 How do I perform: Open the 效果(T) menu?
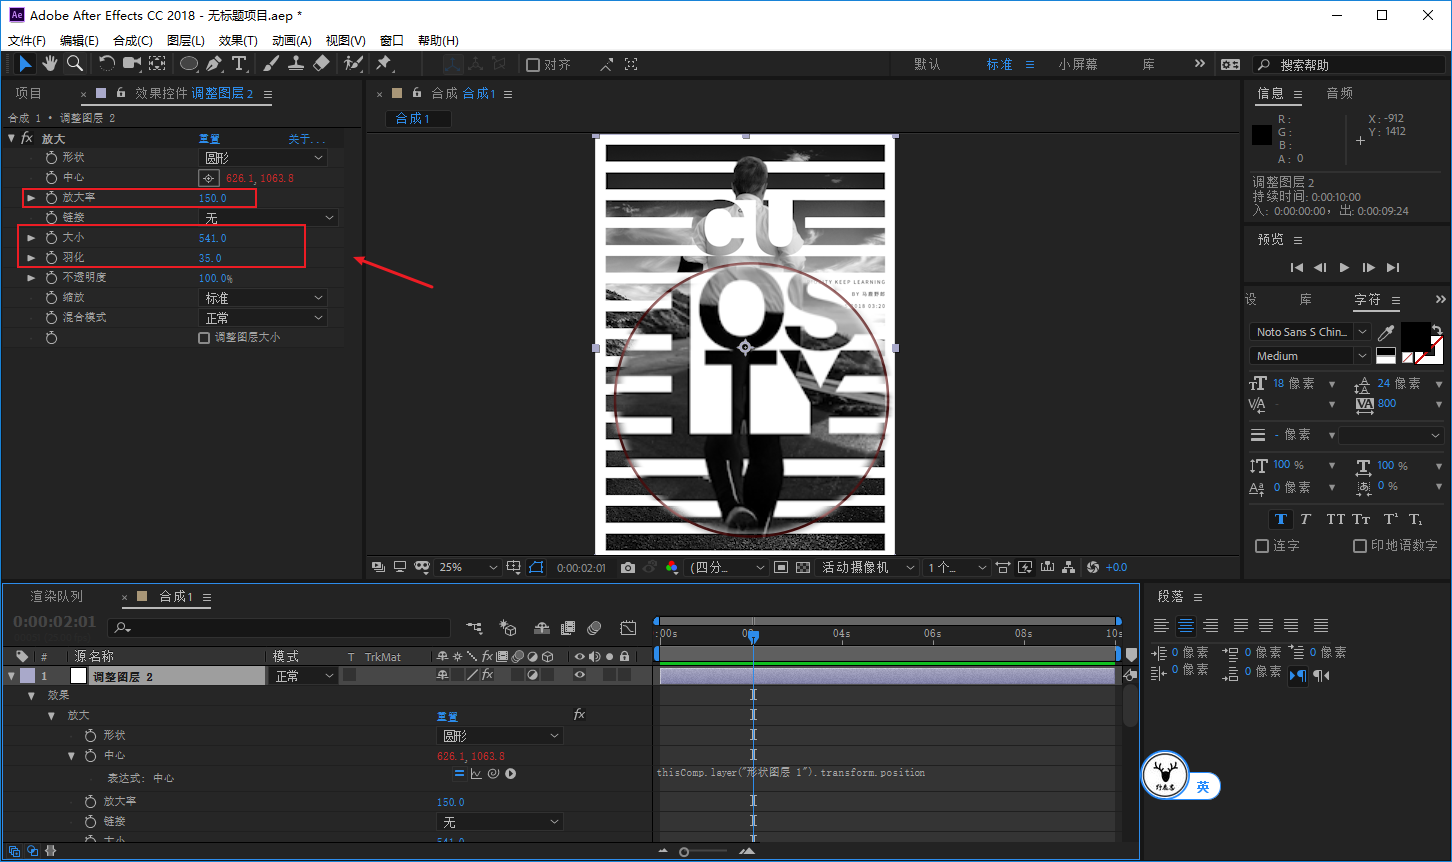click(x=238, y=41)
